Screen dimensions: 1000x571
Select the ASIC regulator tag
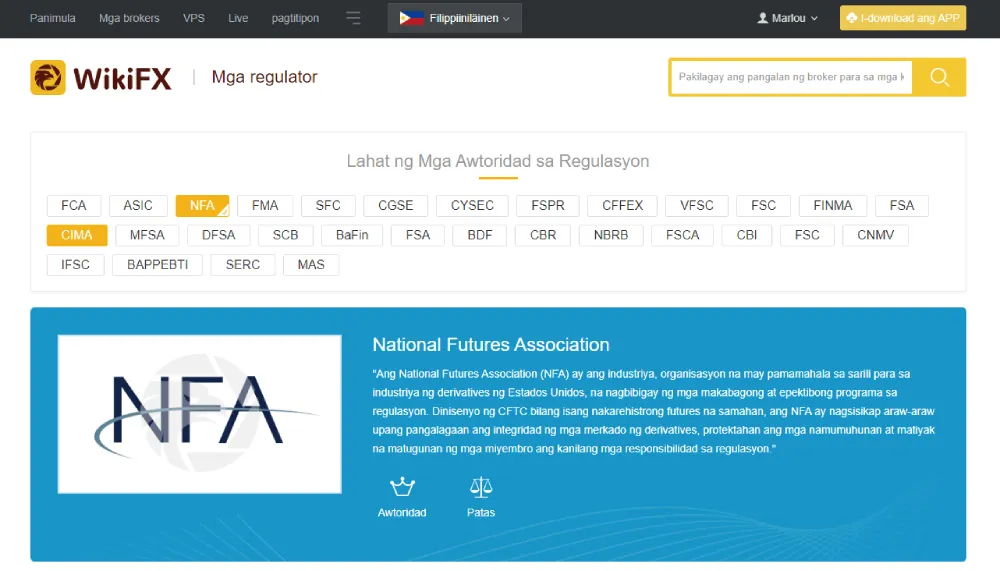coord(138,205)
